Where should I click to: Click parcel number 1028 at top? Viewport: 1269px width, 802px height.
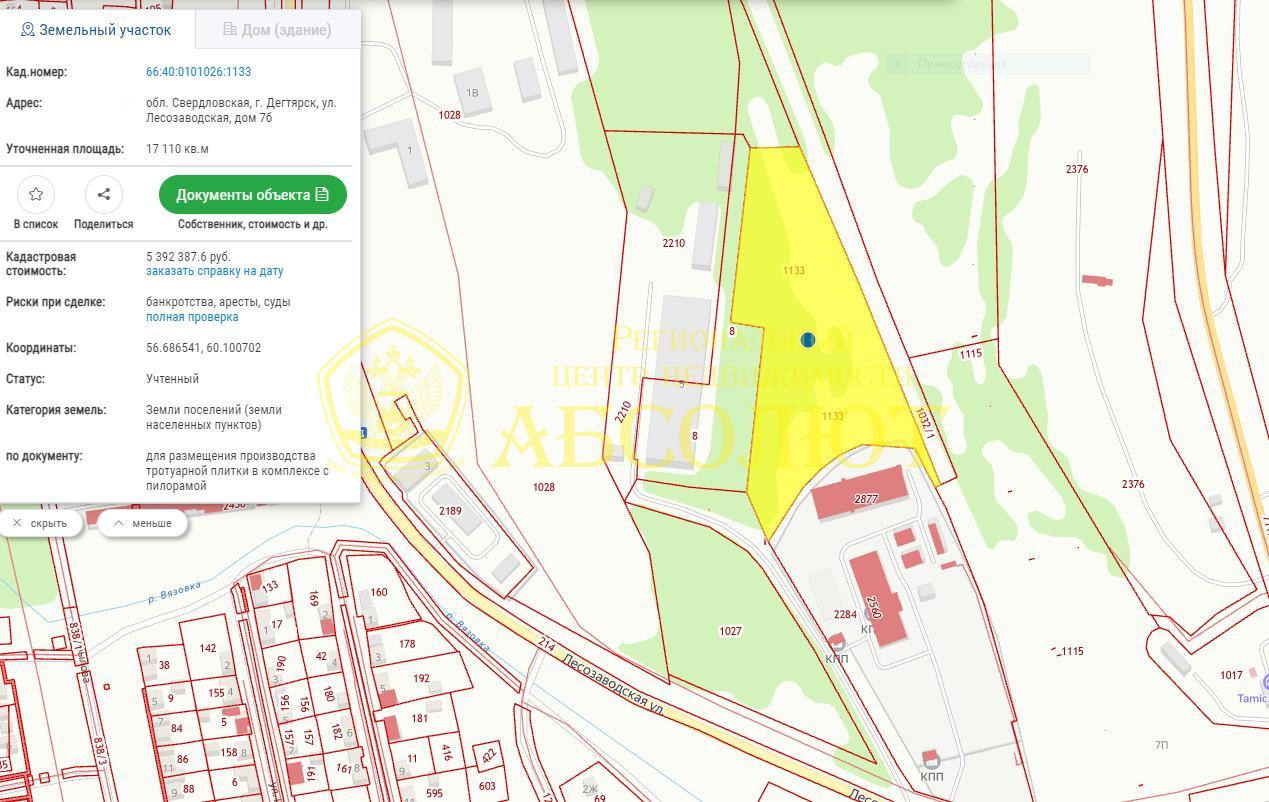449,115
